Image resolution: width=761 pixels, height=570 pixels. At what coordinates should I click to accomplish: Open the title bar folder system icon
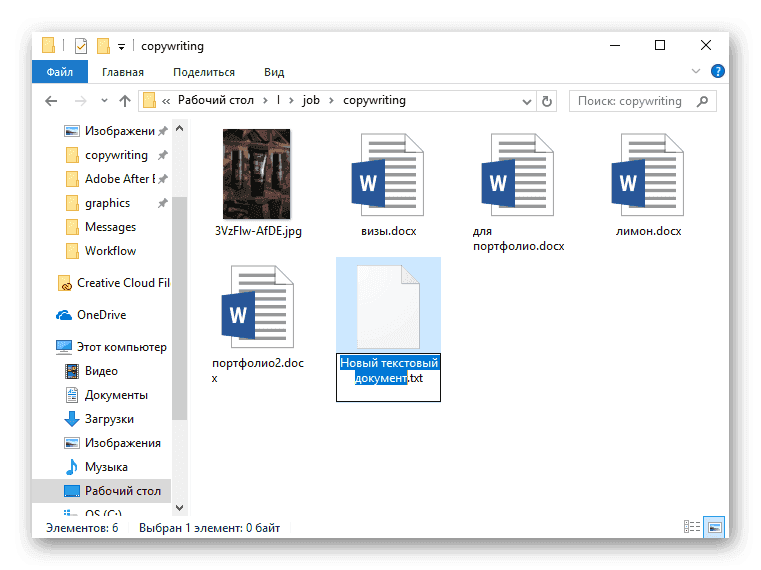pos(49,46)
